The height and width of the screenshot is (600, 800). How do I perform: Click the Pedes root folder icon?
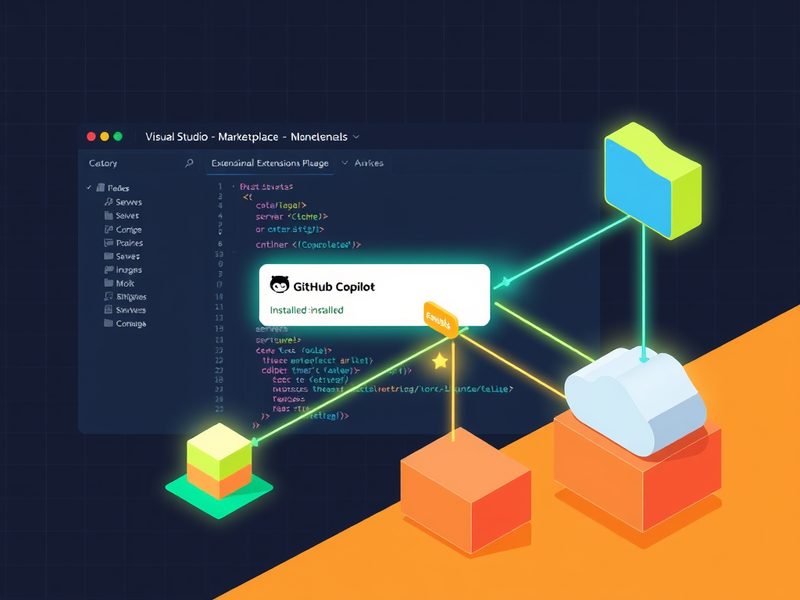[101, 188]
